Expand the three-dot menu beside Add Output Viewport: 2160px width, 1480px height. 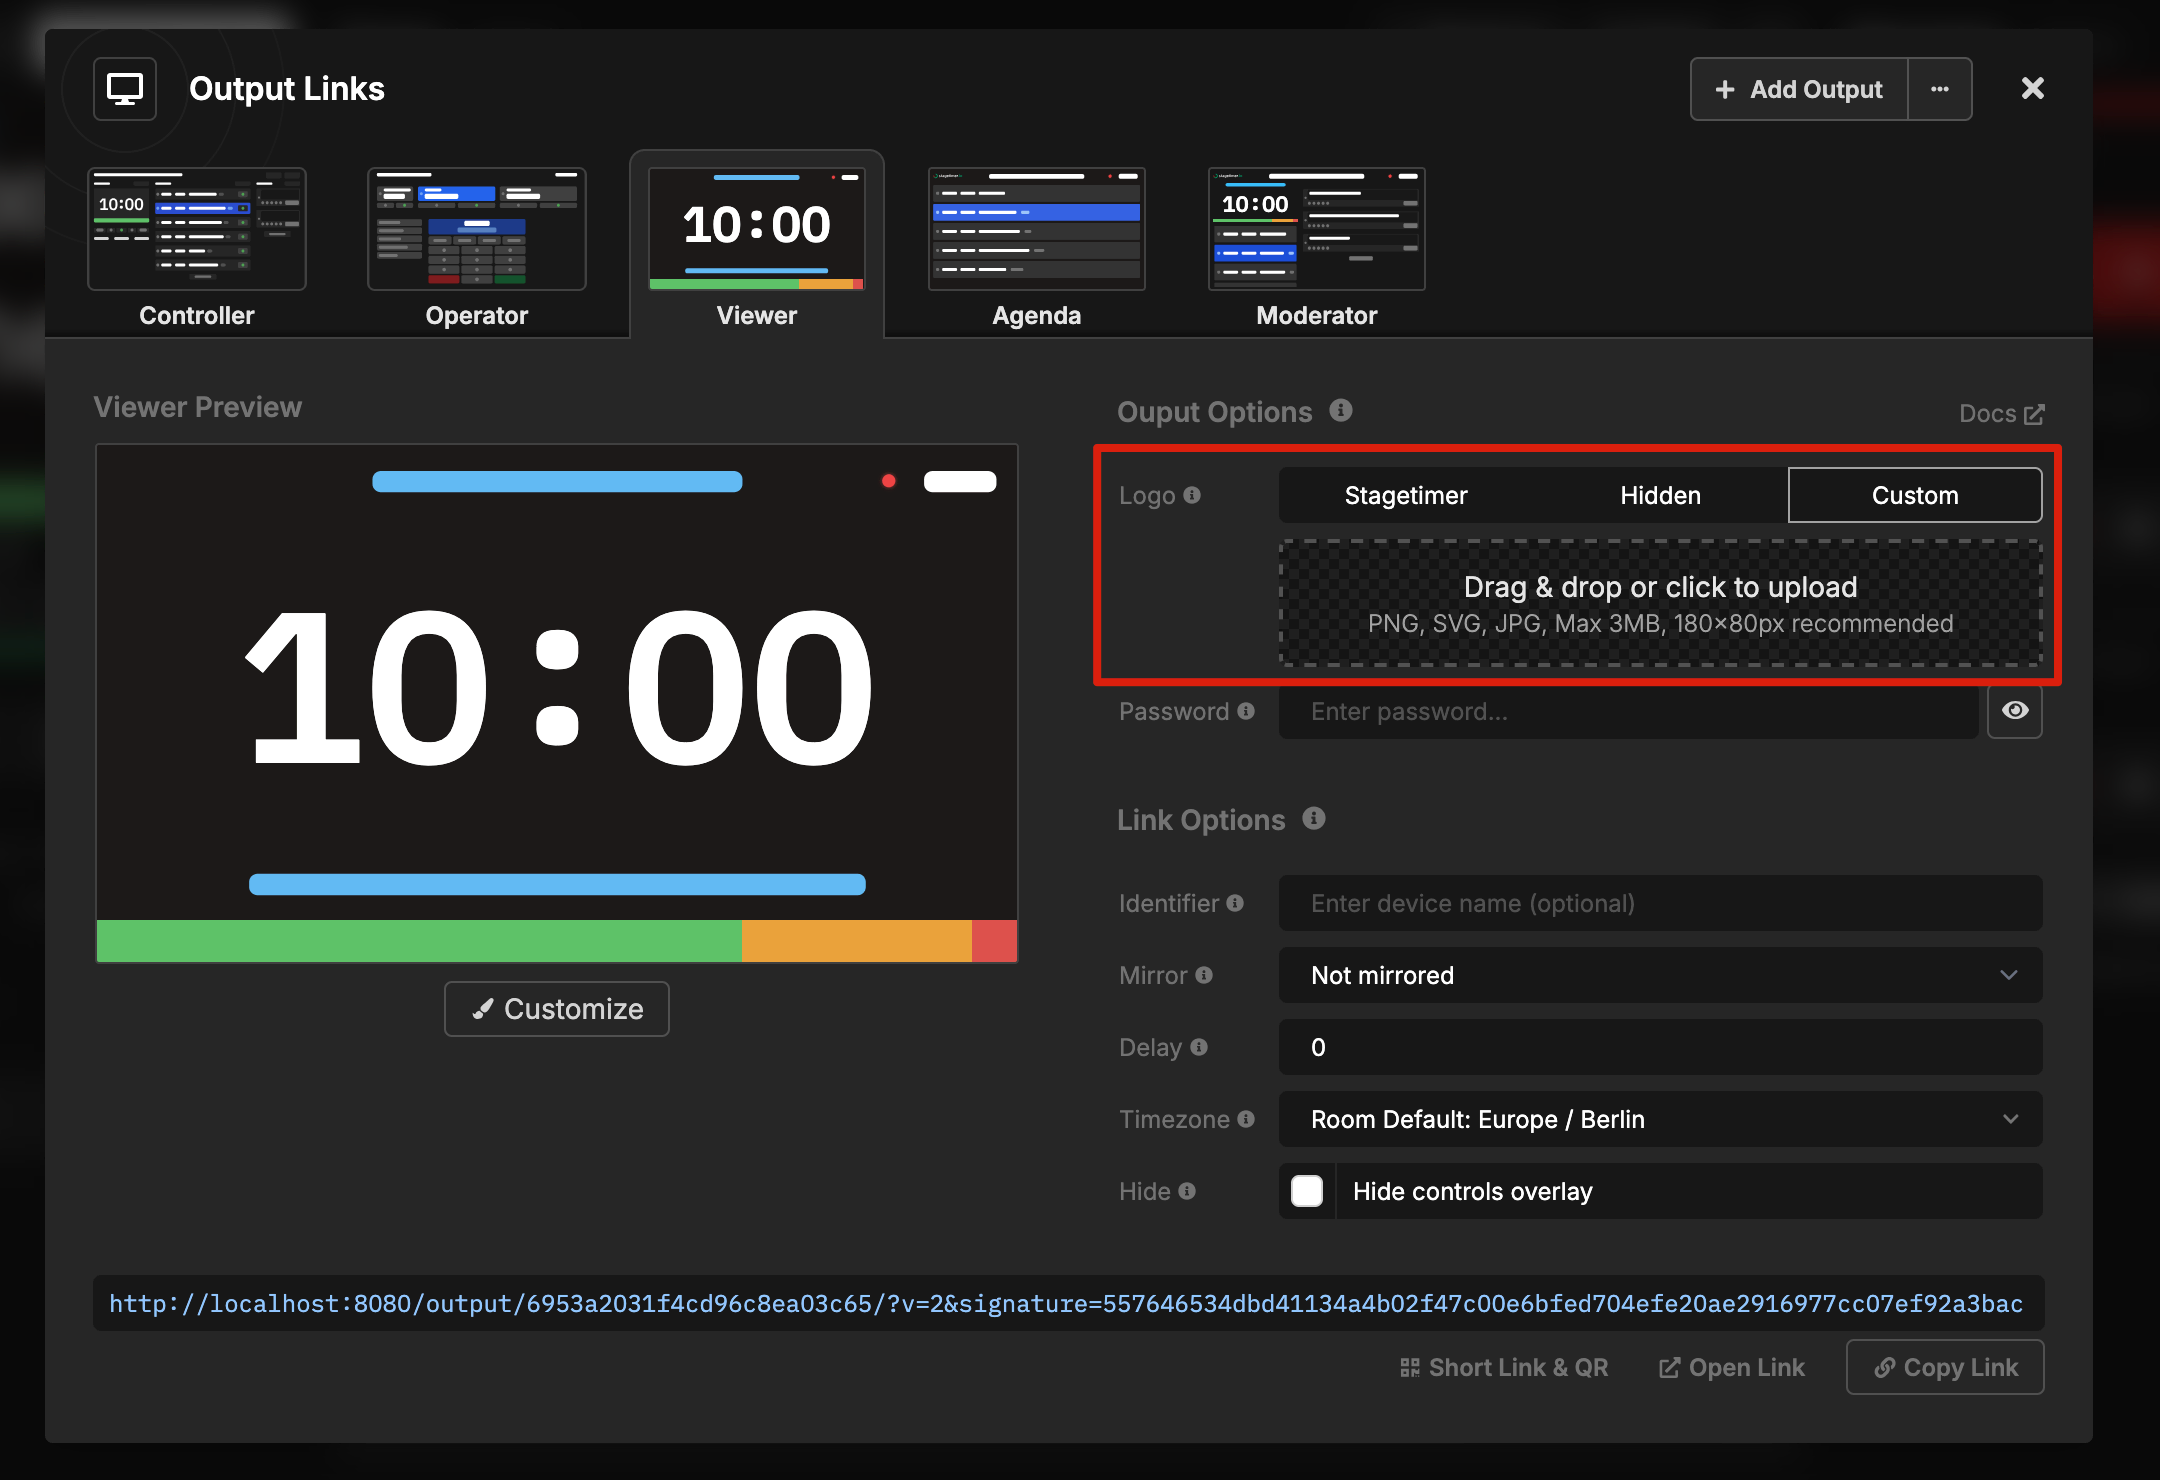click(1940, 88)
